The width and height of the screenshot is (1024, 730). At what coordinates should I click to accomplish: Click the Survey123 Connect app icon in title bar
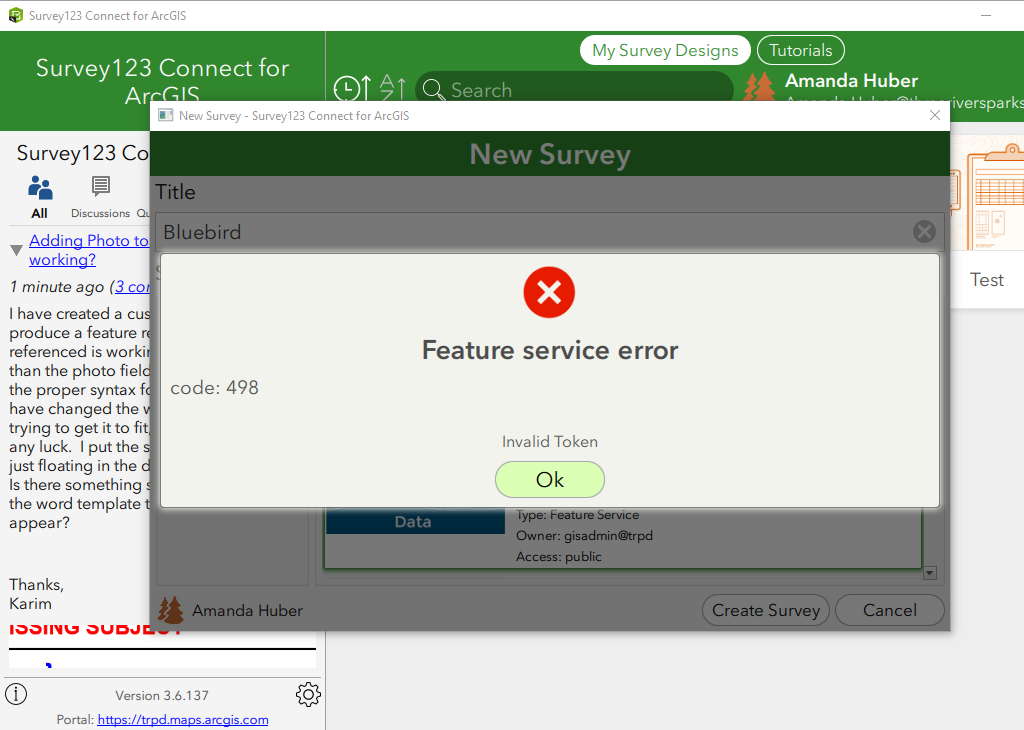point(16,15)
